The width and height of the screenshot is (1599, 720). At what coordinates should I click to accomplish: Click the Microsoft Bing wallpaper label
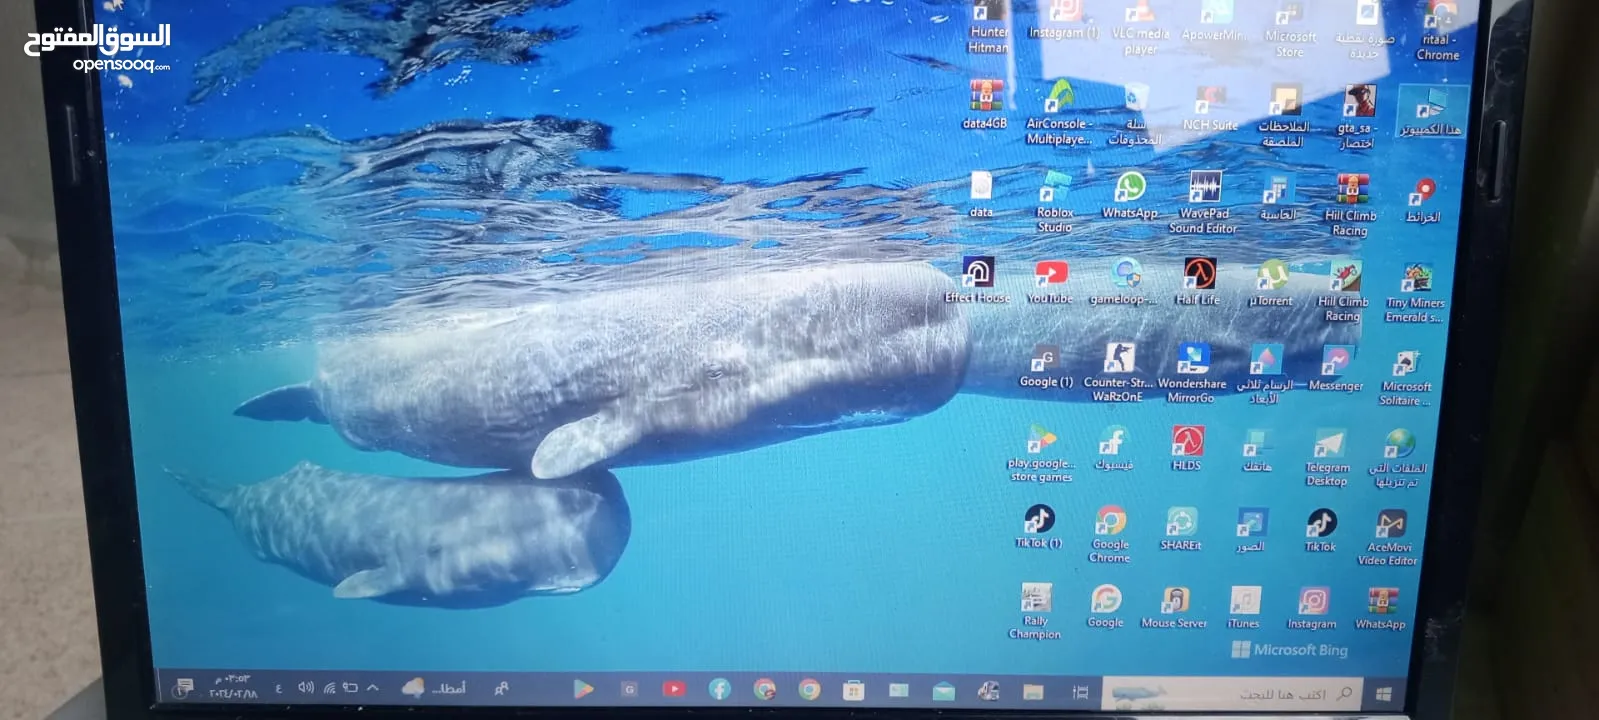point(1290,650)
